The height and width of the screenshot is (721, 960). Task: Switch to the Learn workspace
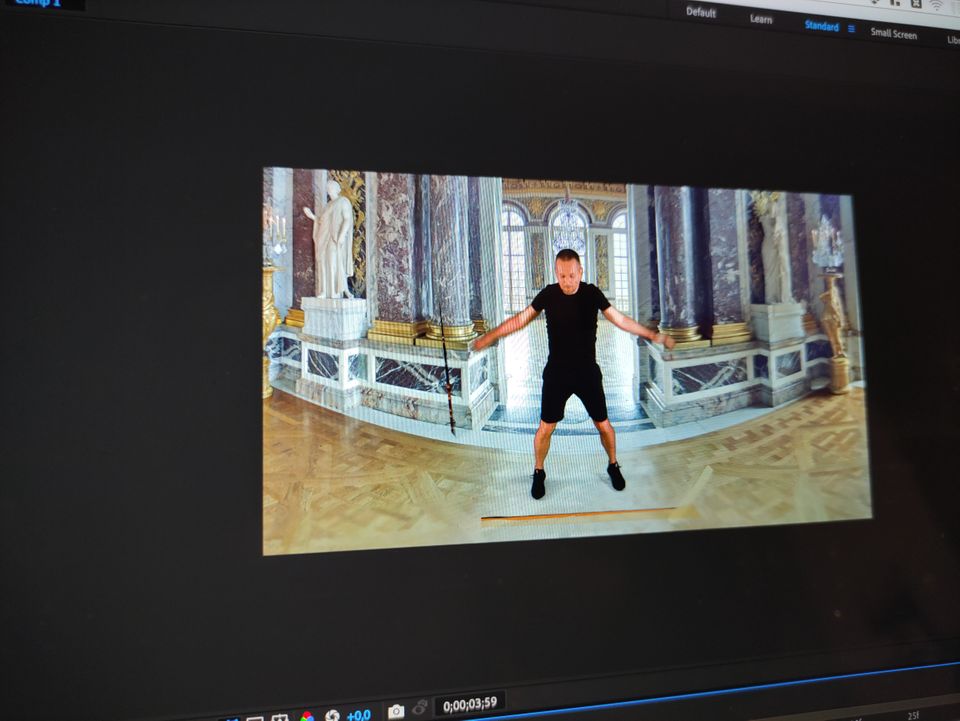pyautogui.click(x=761, y=19)
